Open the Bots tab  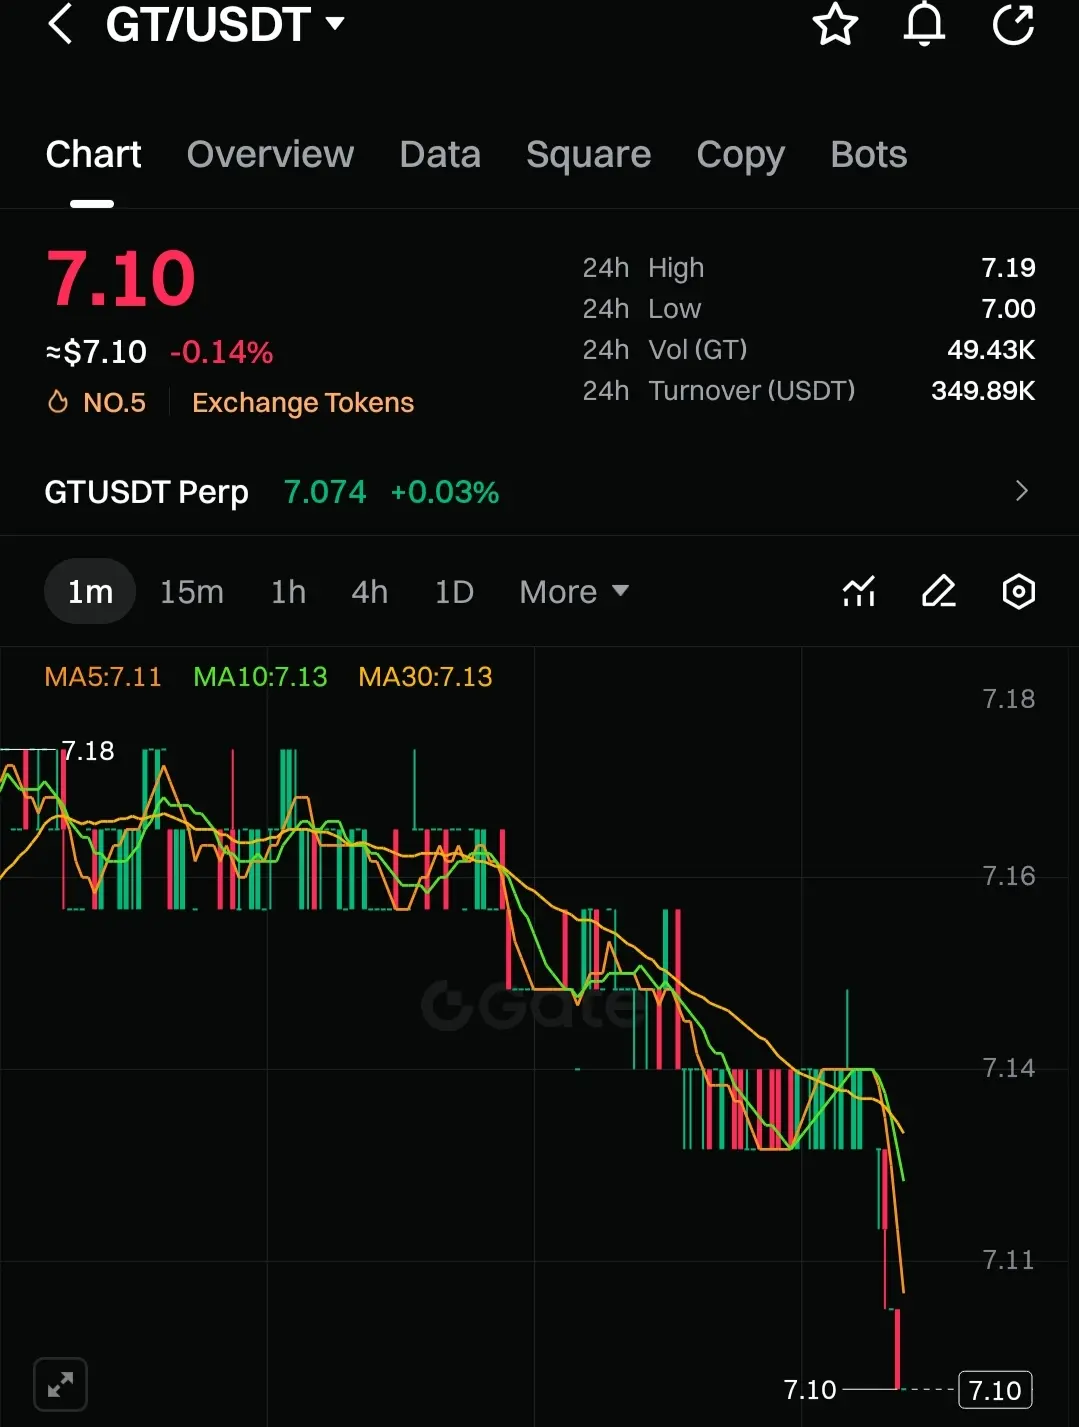point(868,155)
